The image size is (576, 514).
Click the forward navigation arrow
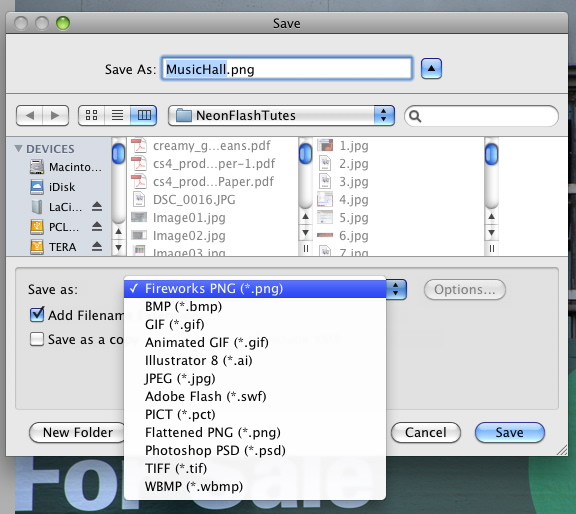point(56,115)
